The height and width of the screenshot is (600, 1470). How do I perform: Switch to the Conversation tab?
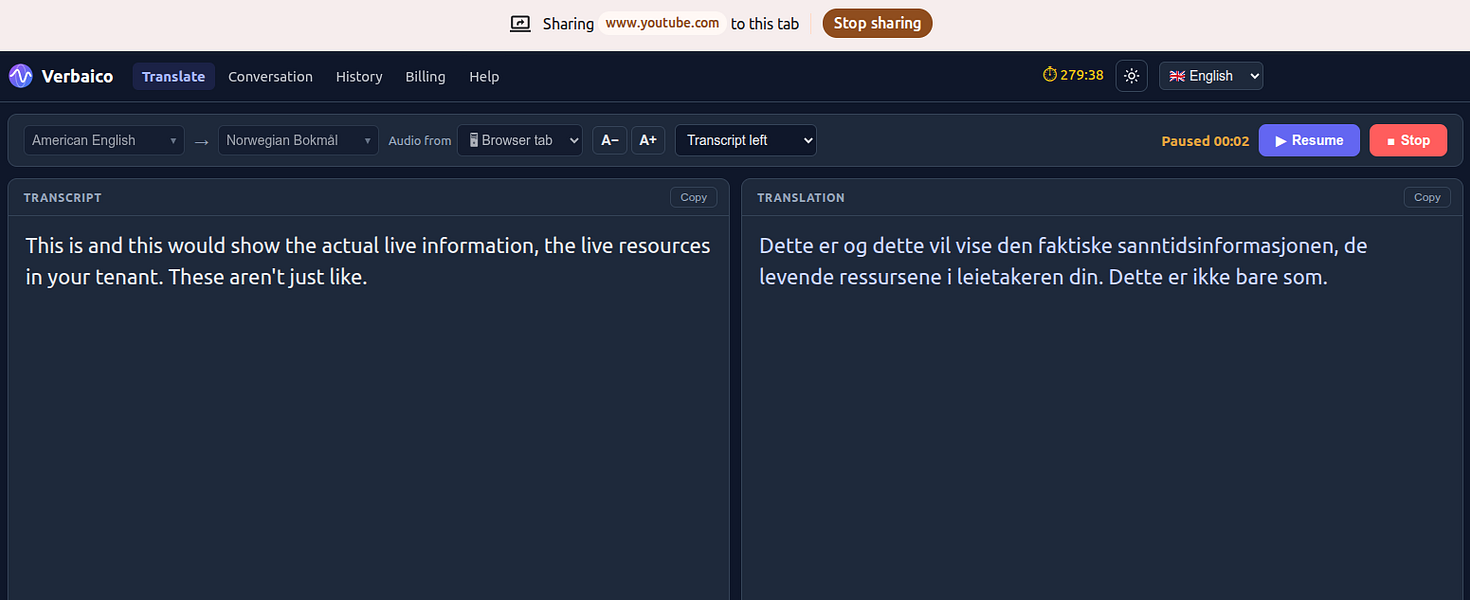pos(270,77)
